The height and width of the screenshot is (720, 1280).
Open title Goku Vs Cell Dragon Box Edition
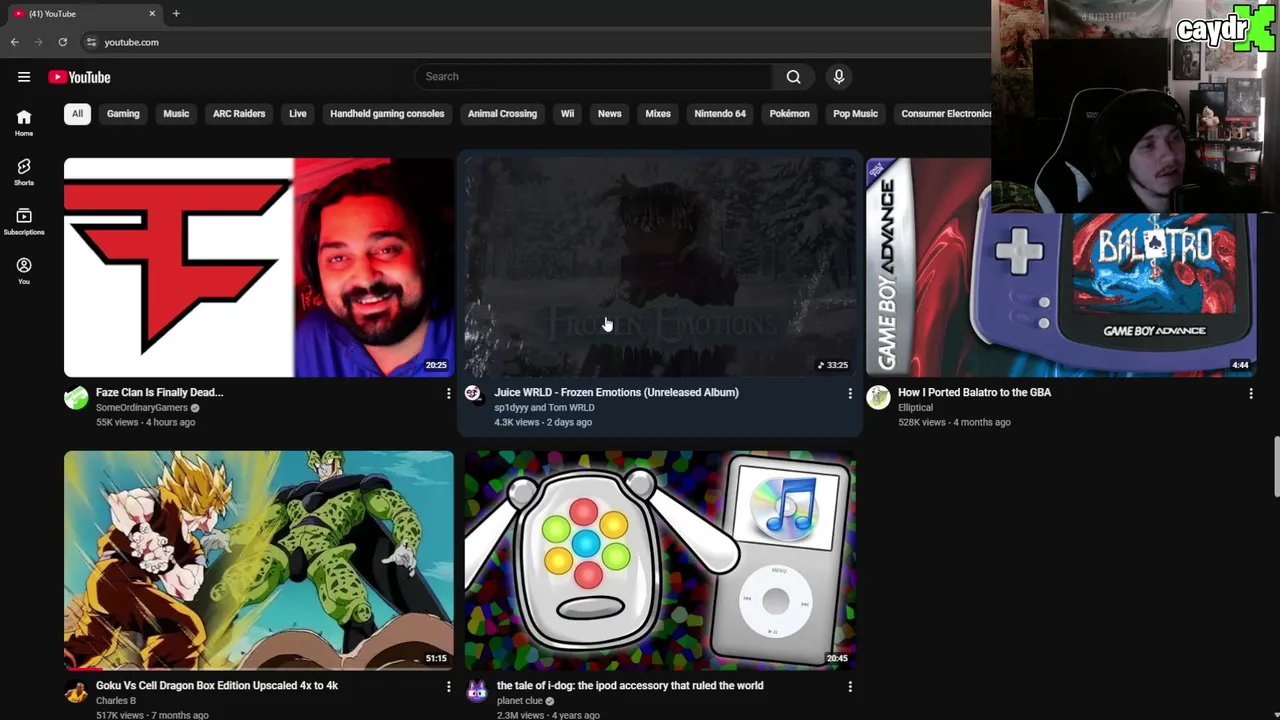[x=217, y=685]
